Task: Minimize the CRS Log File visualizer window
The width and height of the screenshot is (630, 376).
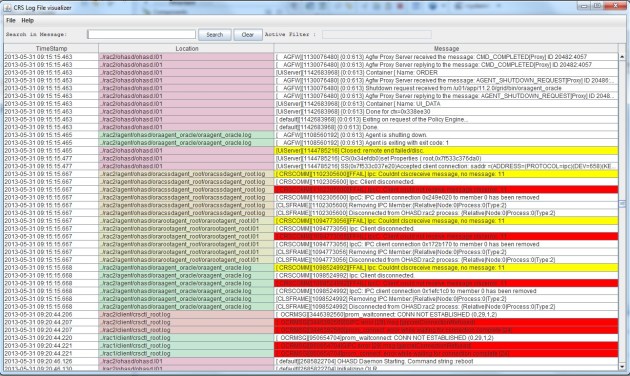Action: [585, 6]
